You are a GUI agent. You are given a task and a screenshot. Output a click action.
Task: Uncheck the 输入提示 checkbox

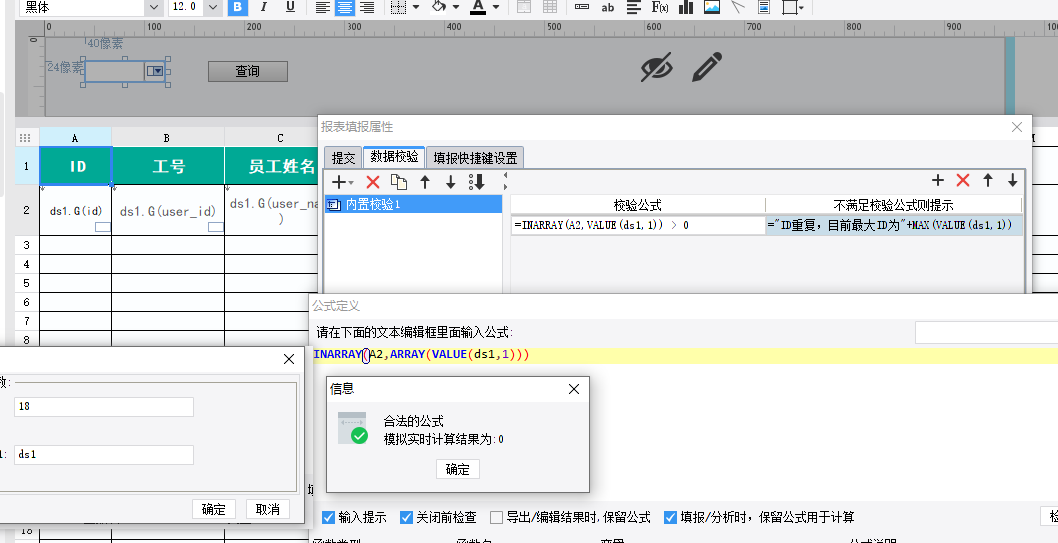pos(329,517)
